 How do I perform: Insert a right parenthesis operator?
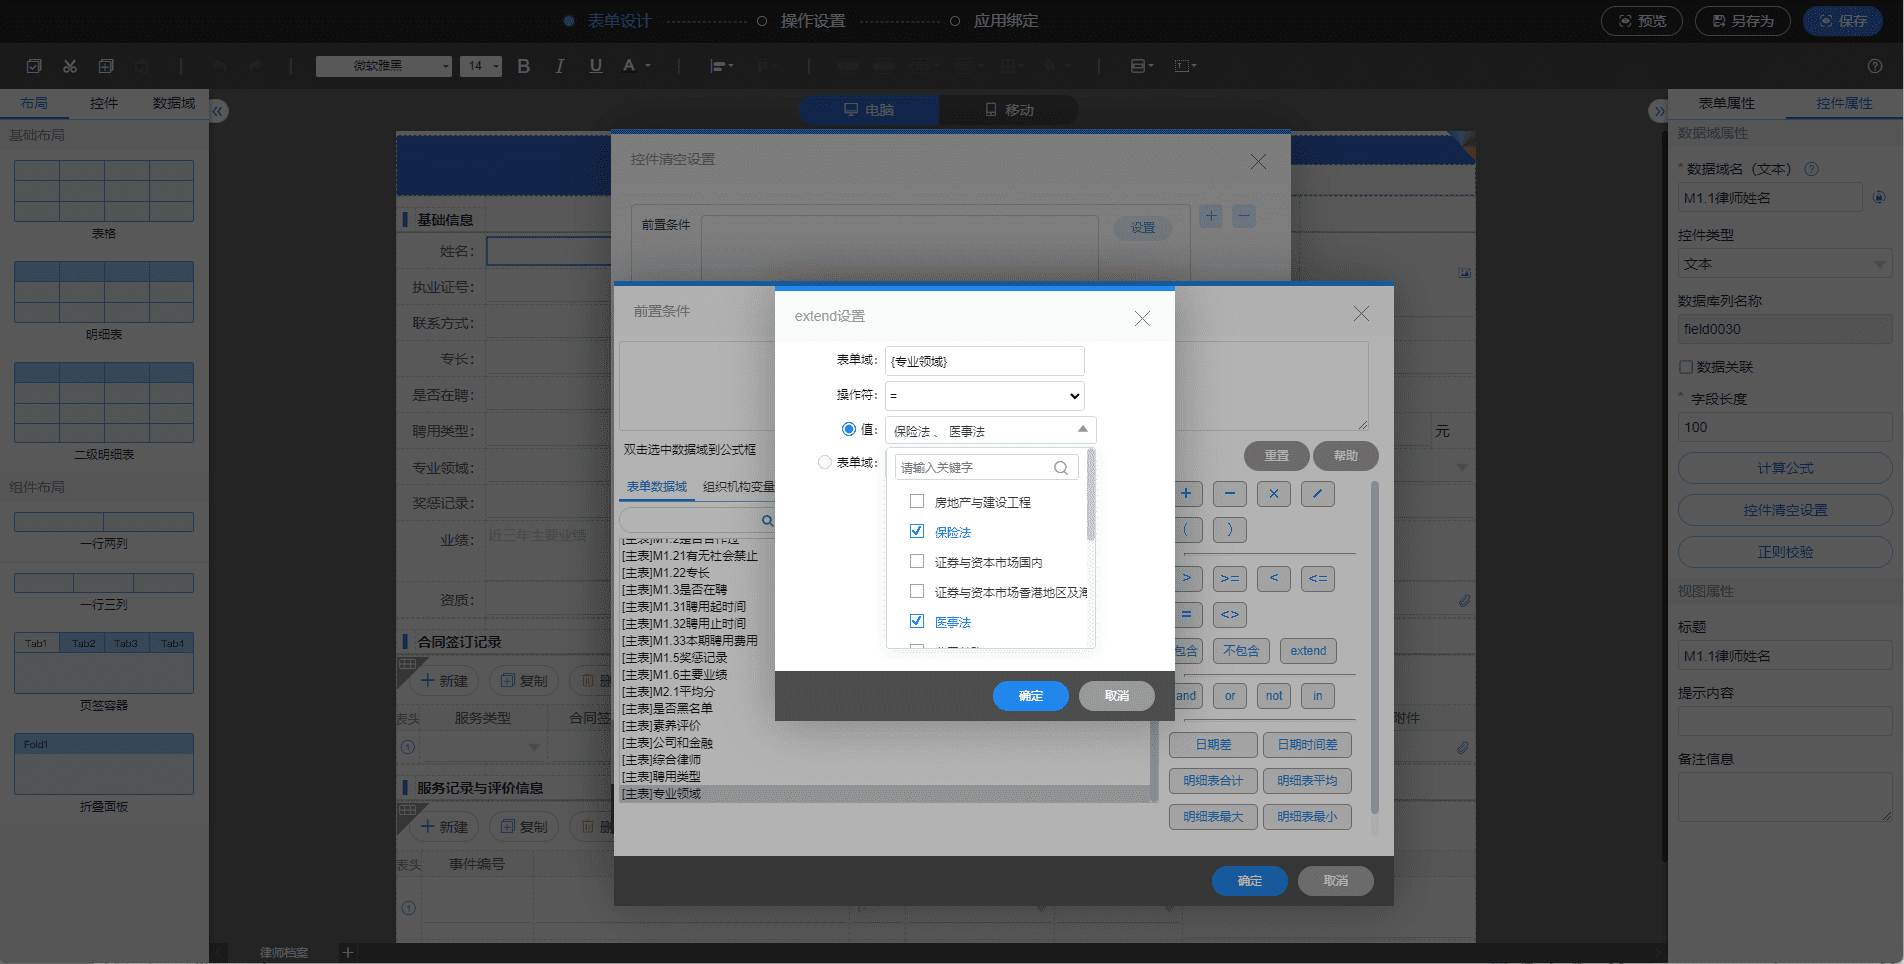tap(1230, 530)
